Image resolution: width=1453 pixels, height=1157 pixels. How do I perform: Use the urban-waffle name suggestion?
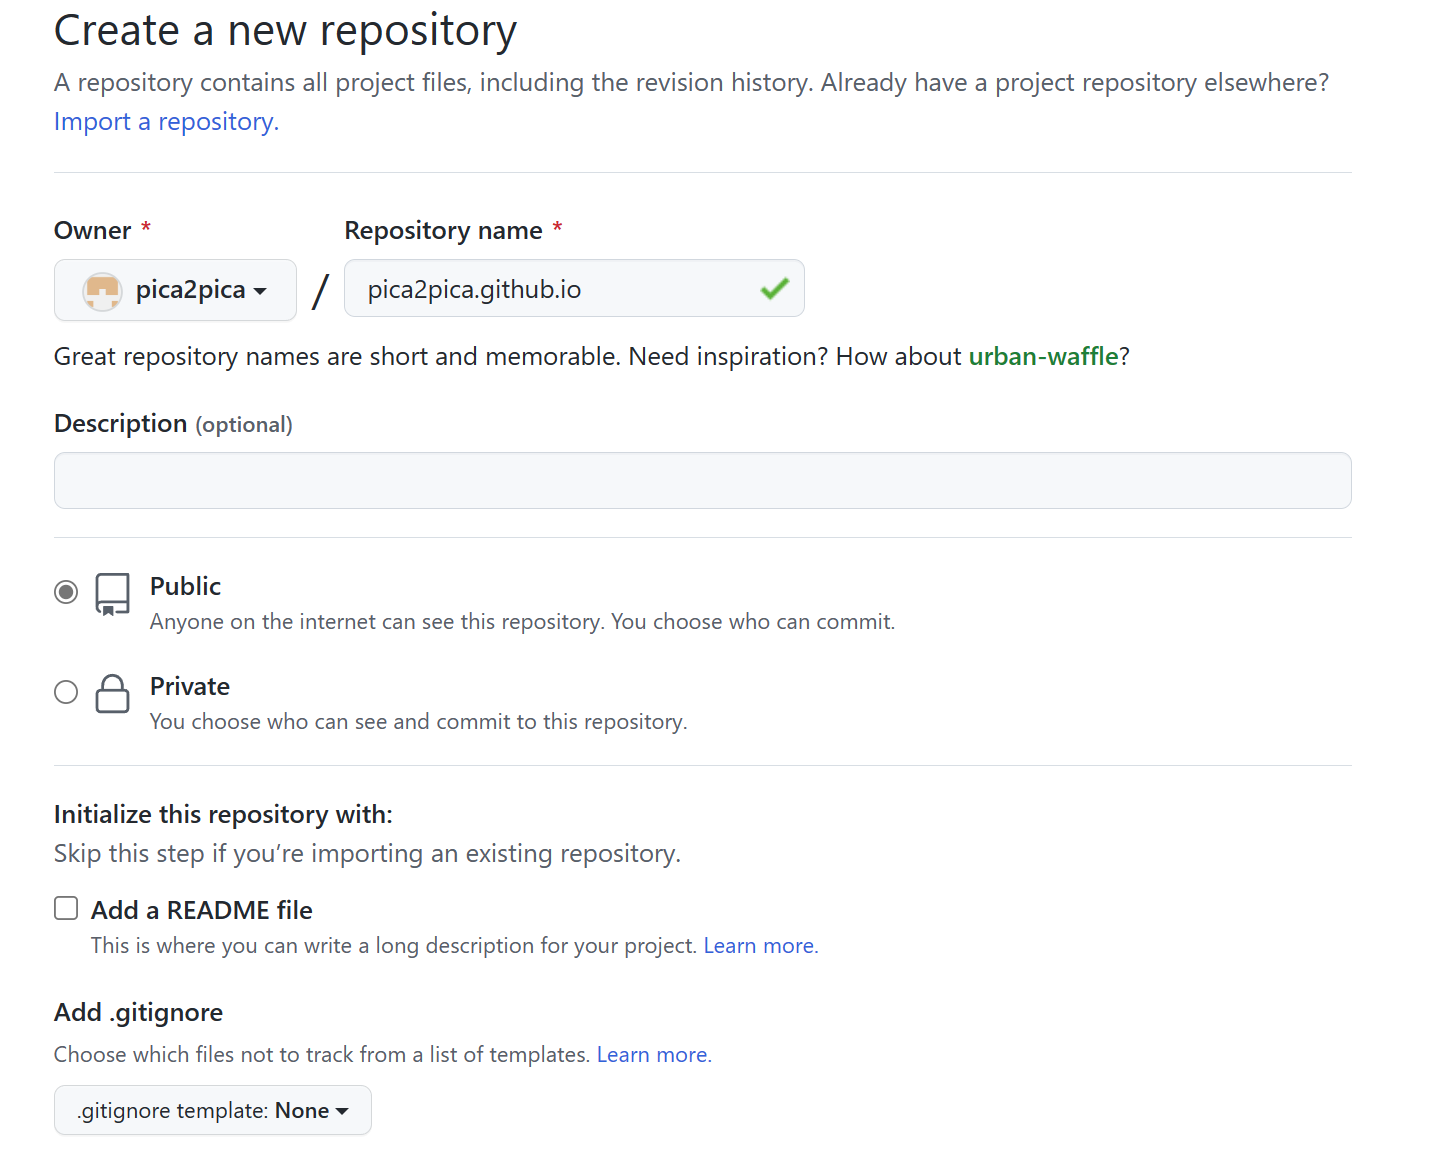pyautogui.click(x=1043, y=356)
